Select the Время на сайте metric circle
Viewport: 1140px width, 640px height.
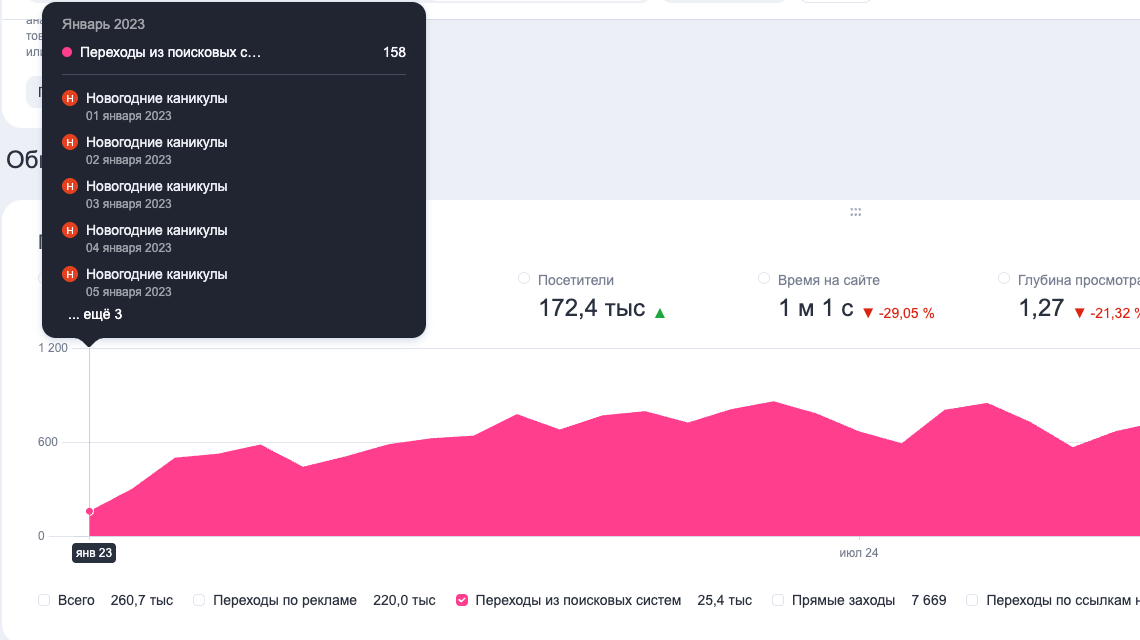pyautogui.click(x=765, y=280)
